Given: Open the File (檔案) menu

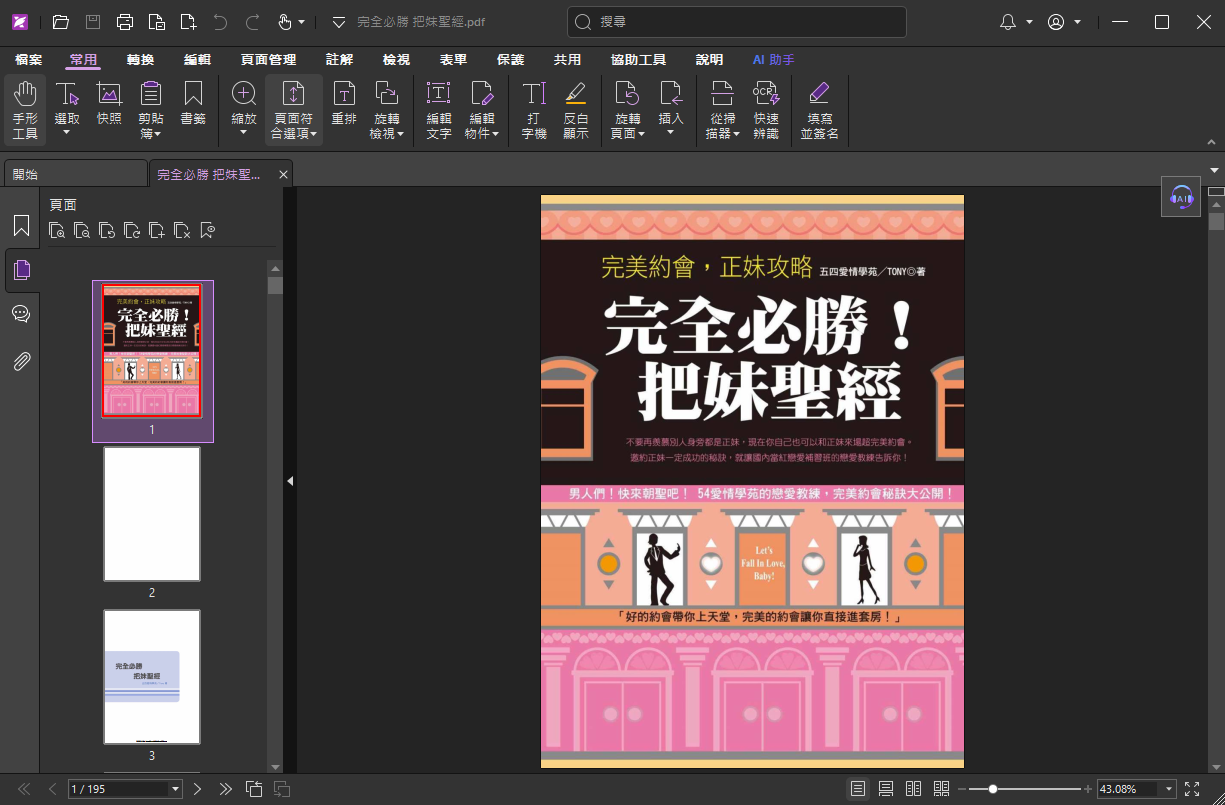Looking at the screenshot, I should [28, 60].
